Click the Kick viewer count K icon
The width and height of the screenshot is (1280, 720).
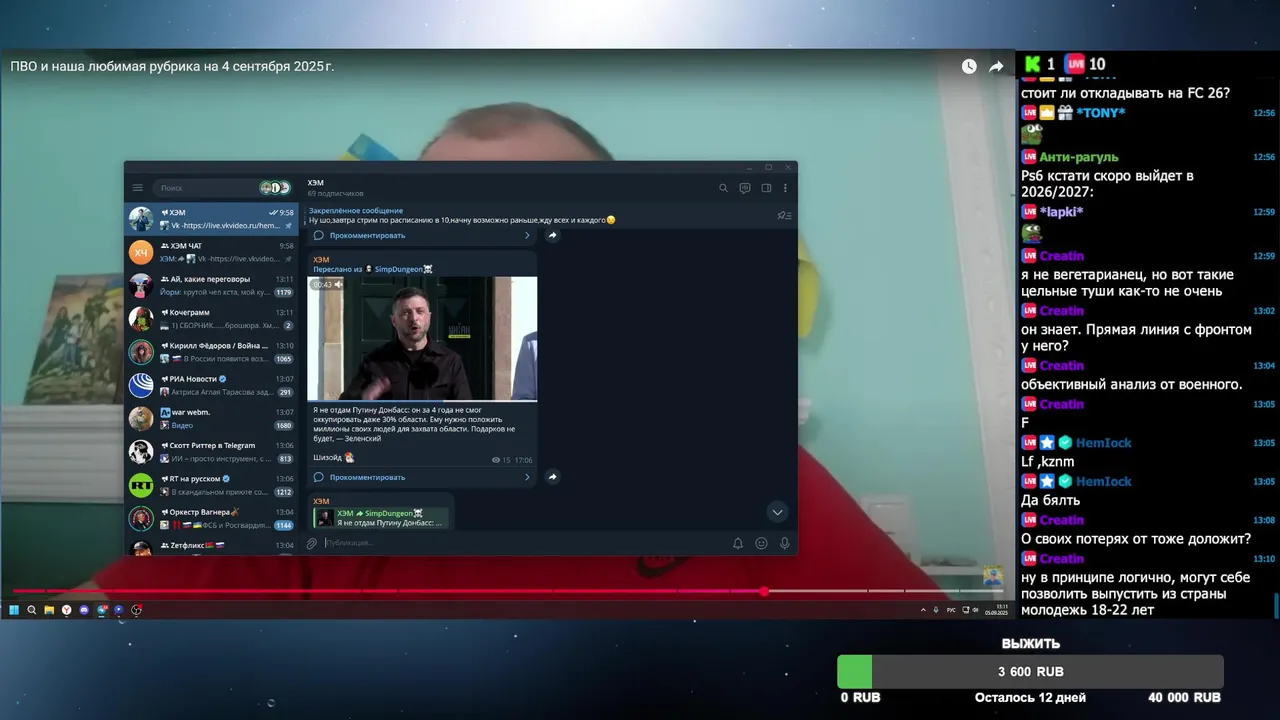[x=1032, y=64]
